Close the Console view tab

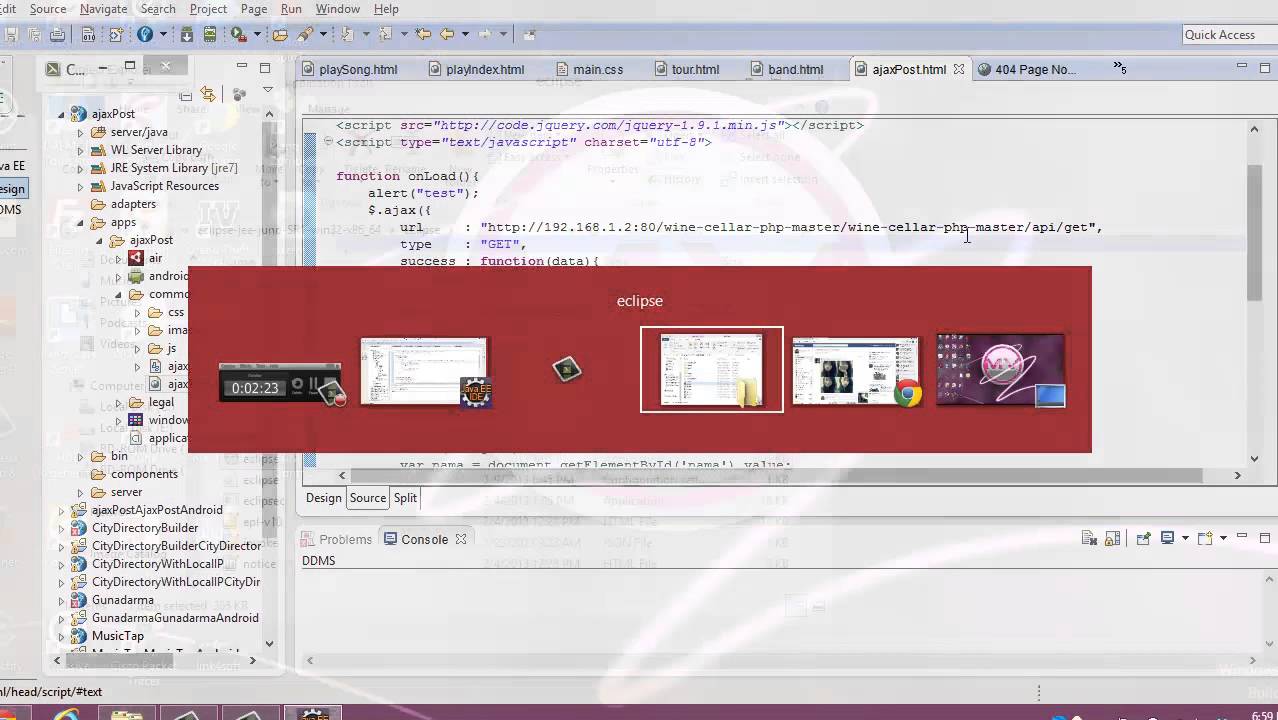[x=461, y=539]
